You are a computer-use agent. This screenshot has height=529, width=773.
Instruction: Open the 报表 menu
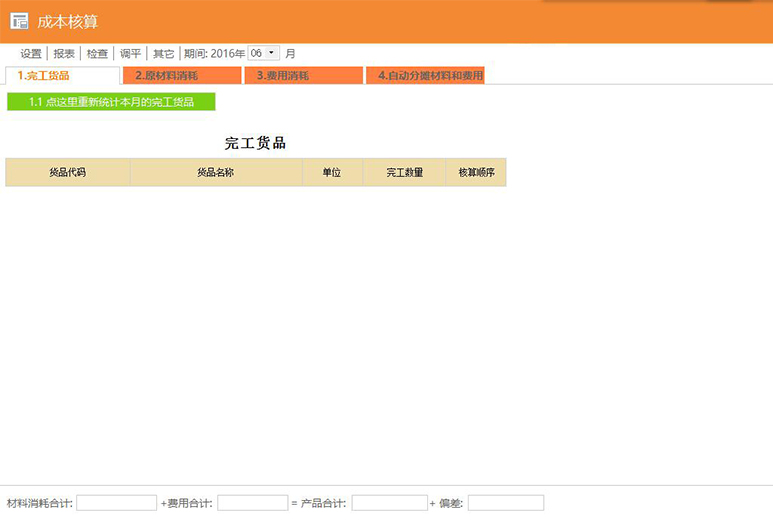point(64,53)
